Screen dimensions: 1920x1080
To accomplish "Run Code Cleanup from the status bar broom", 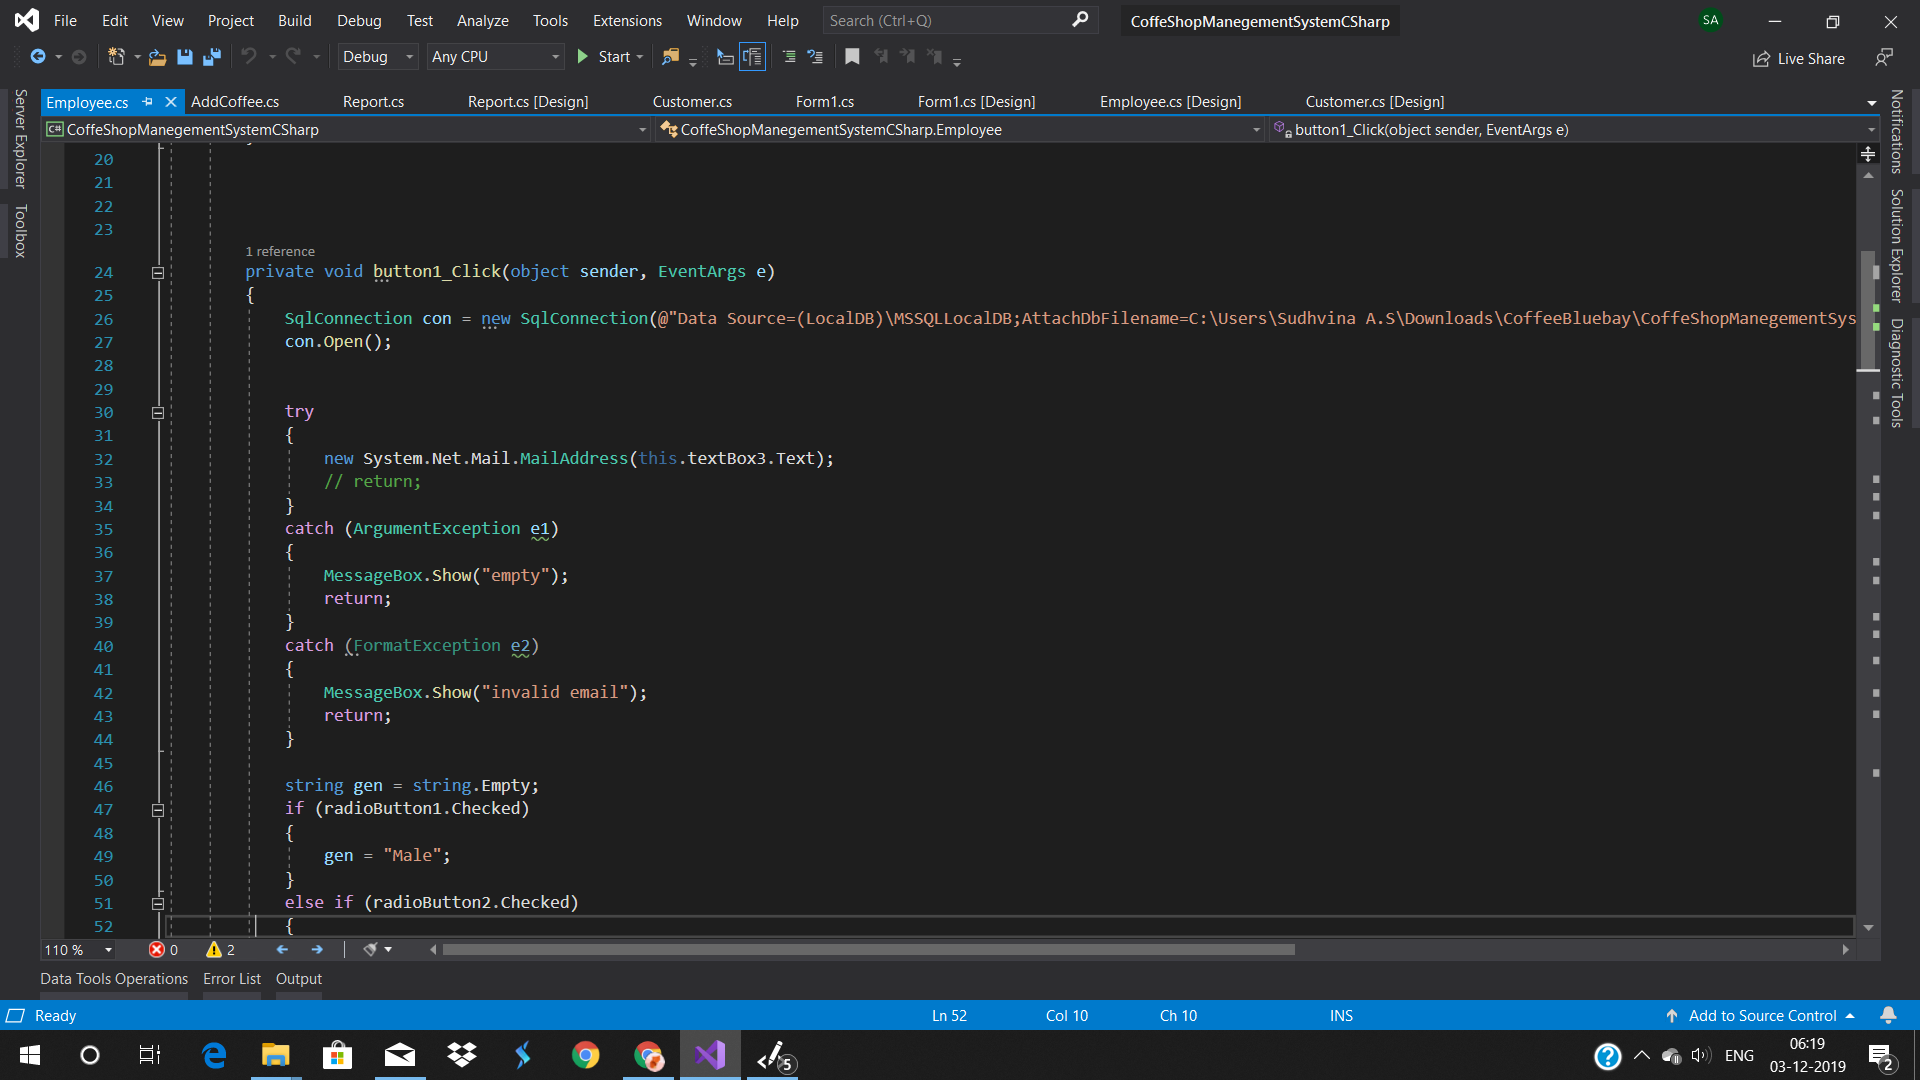I will coord(373,949).
